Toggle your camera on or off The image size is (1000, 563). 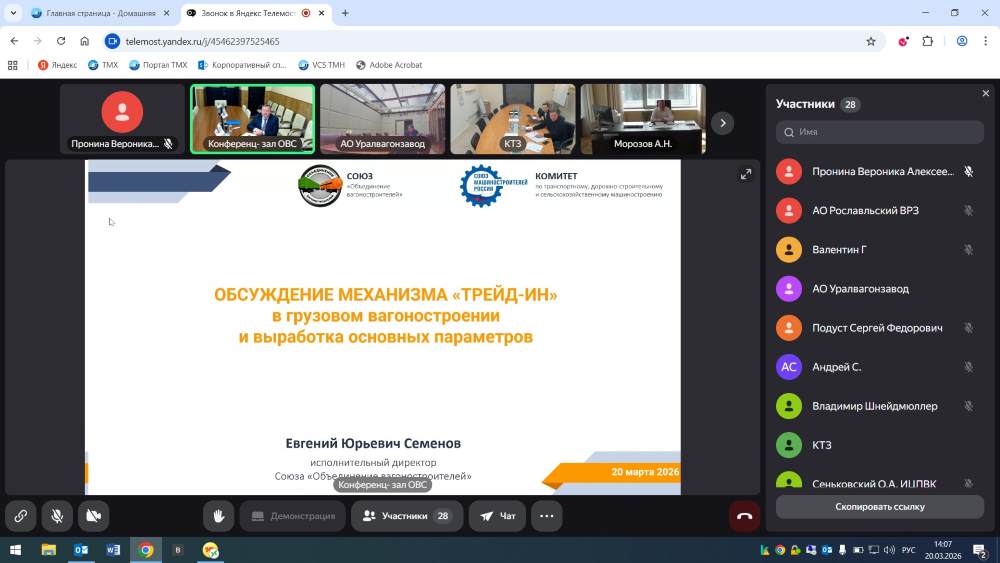(93, 516)
